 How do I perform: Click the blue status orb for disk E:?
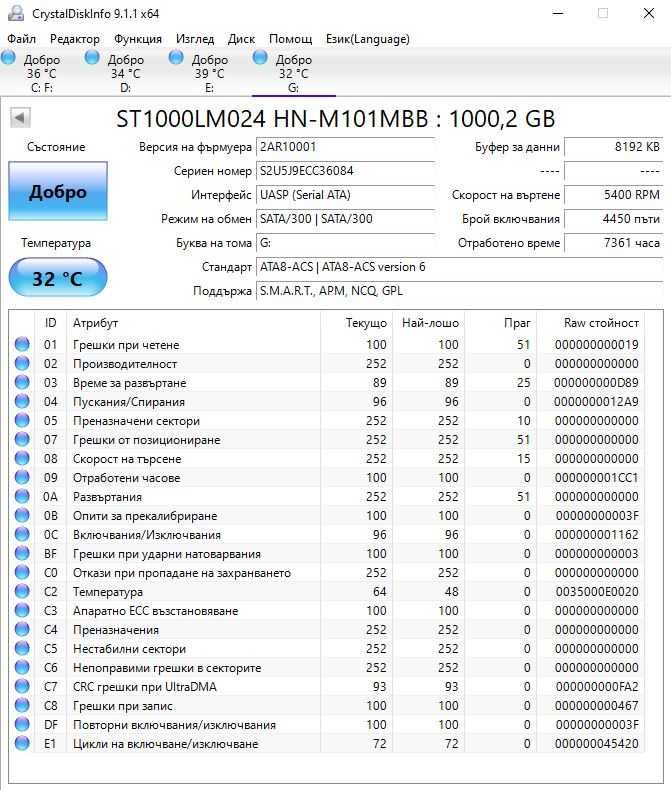coord(176,57)
